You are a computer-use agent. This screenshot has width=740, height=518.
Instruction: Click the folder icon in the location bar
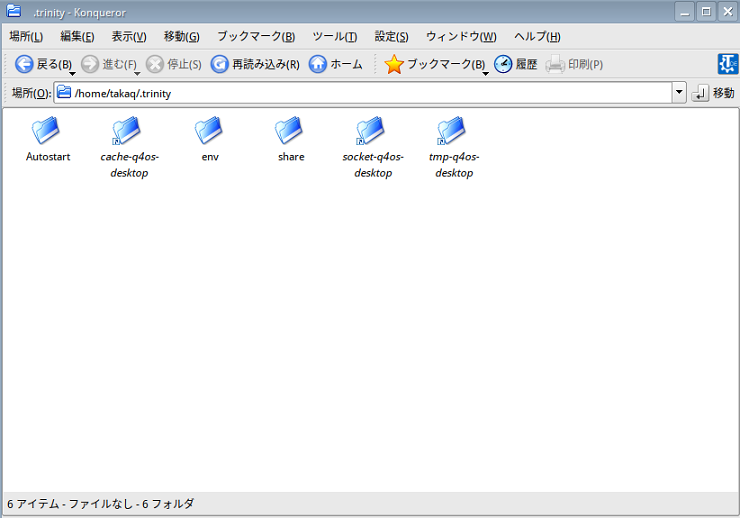64,92
